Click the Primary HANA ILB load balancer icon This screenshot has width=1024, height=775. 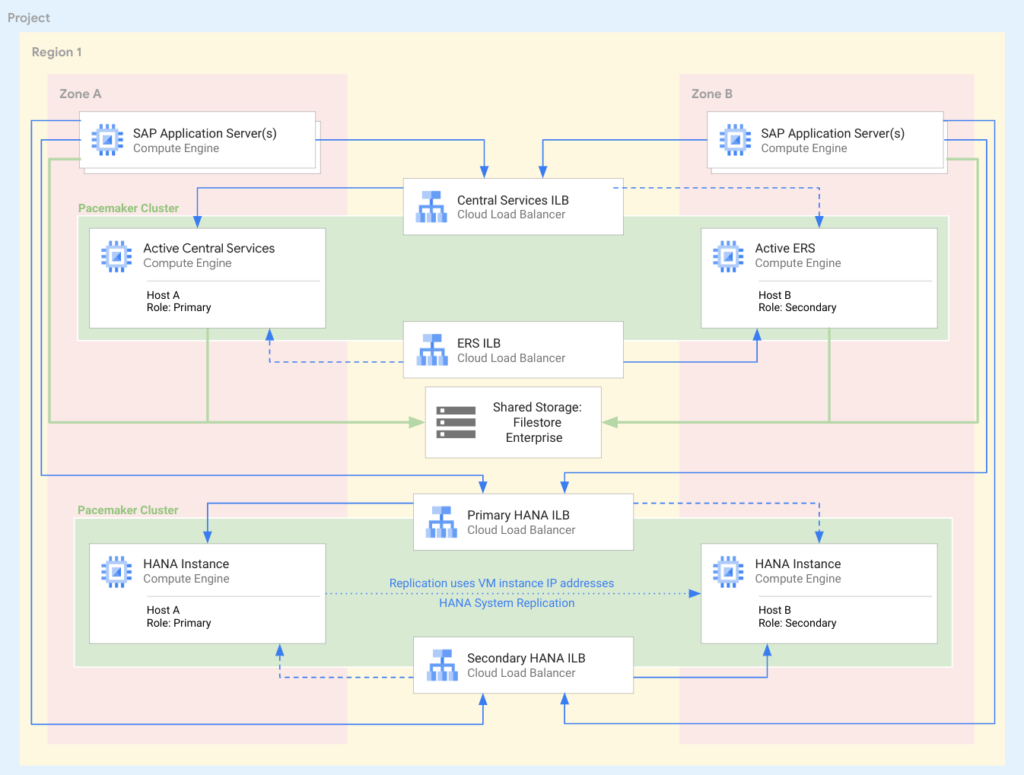pyautogui.click(x=440, y=521)
